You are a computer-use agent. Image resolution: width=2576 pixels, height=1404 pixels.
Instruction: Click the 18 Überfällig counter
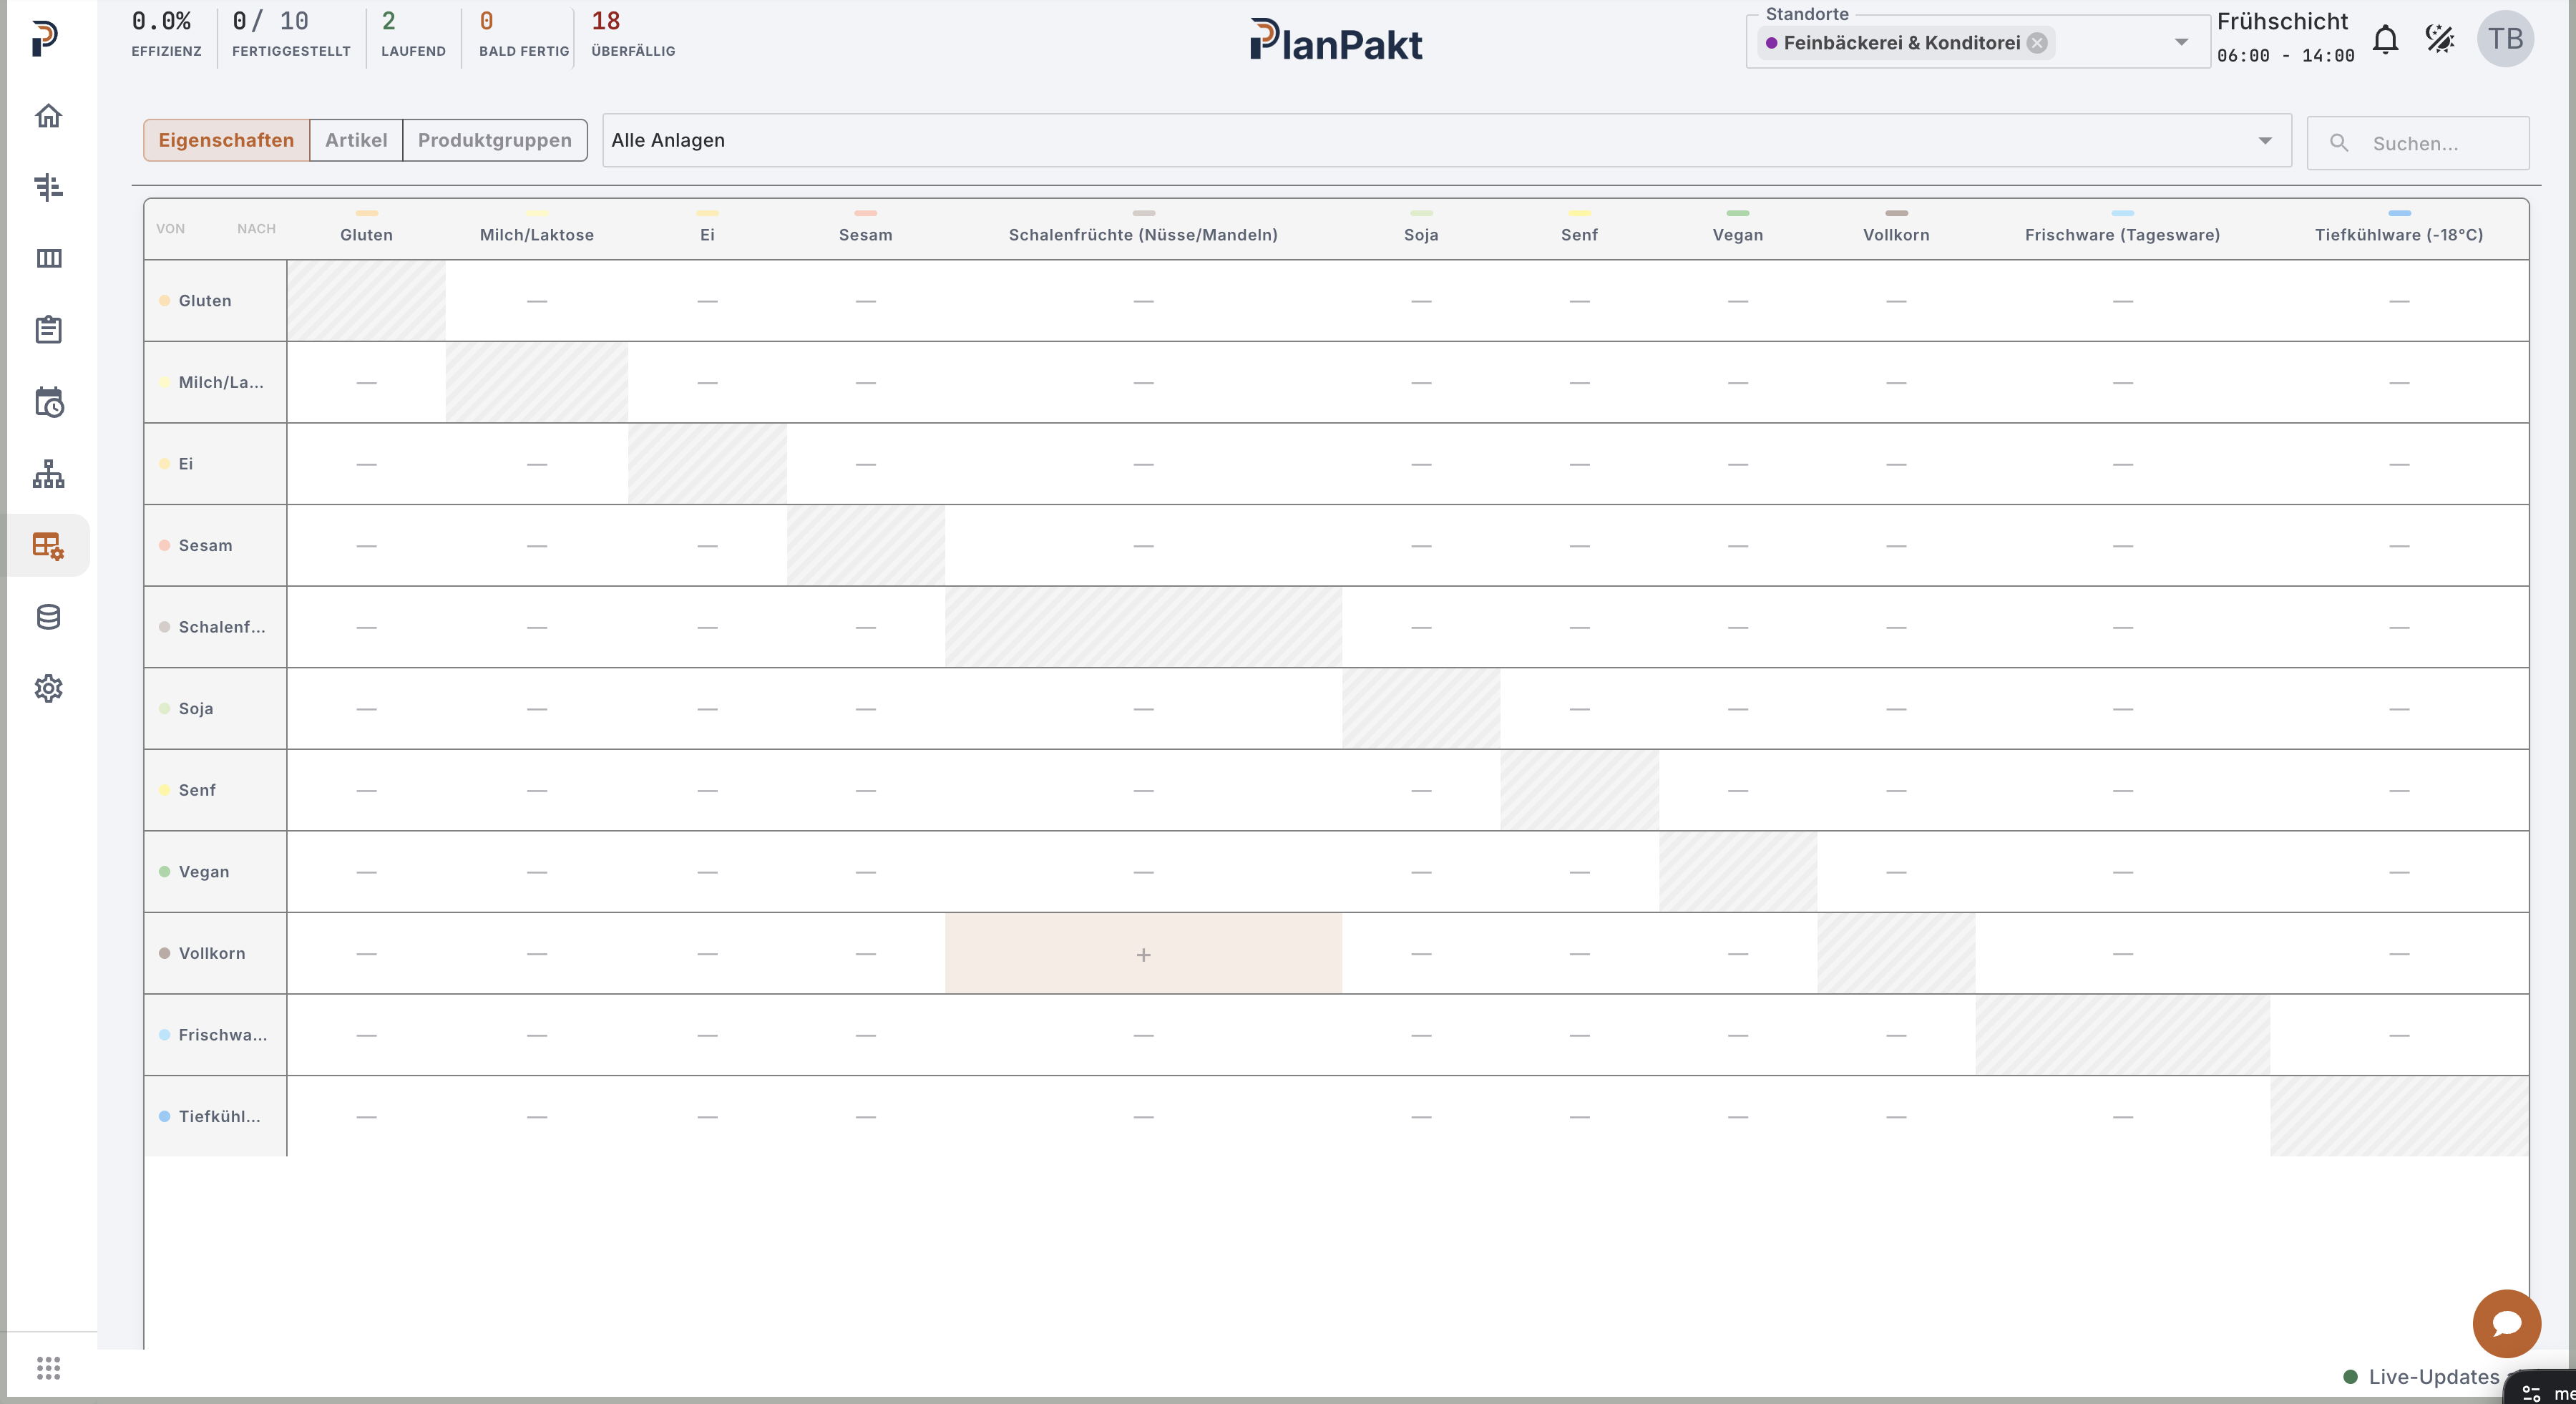(633, 34)
